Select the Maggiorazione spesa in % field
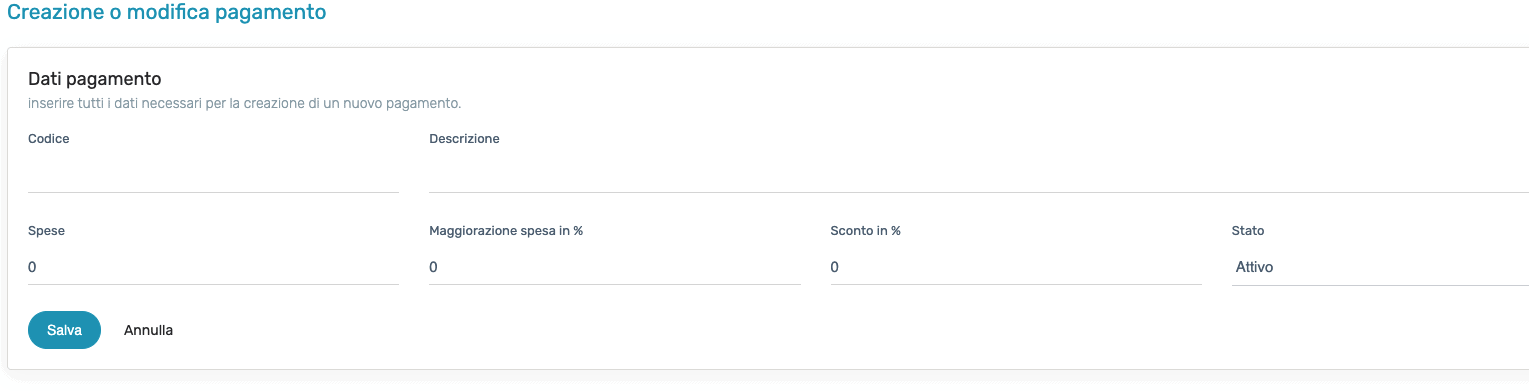Image resolution: width=1529 pixels, height=391 pixels. point(615,267)
